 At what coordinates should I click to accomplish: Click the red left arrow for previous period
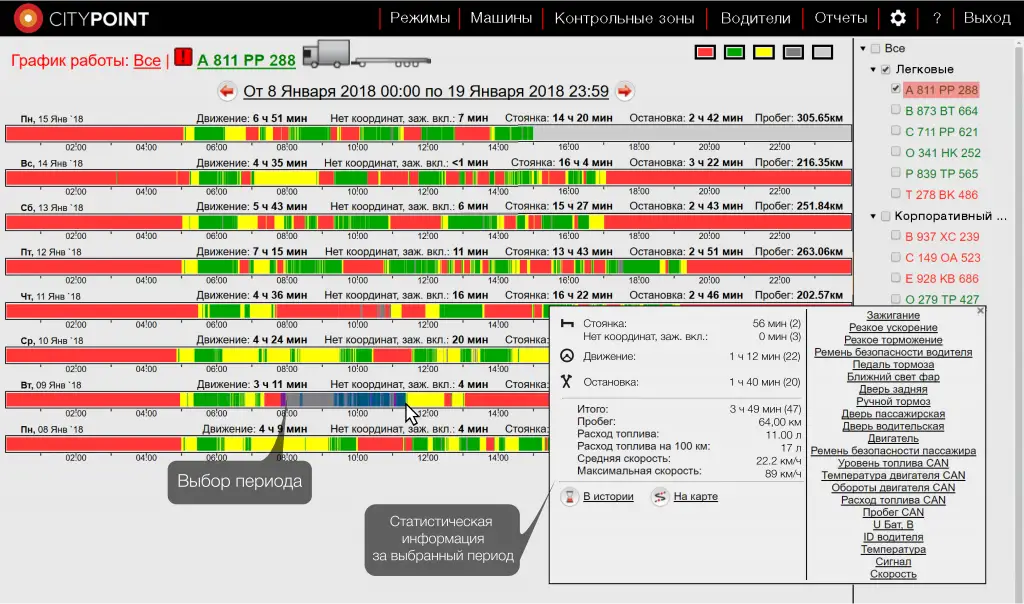[x=226, y=91]
